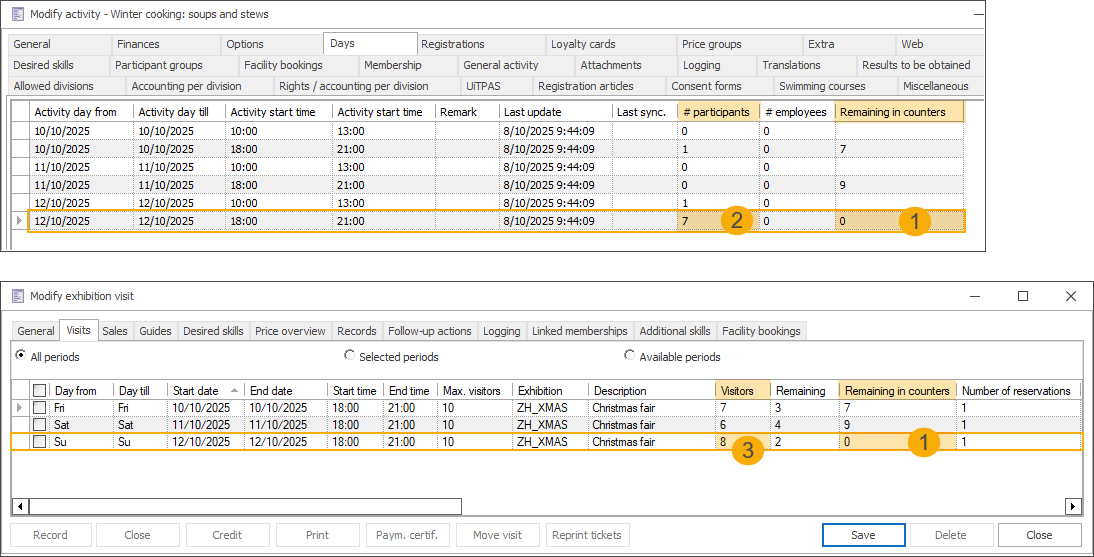Viewport: 1094px width, 557px height.
Task: Switch to the Registrations tab
Action: point(452,44)
